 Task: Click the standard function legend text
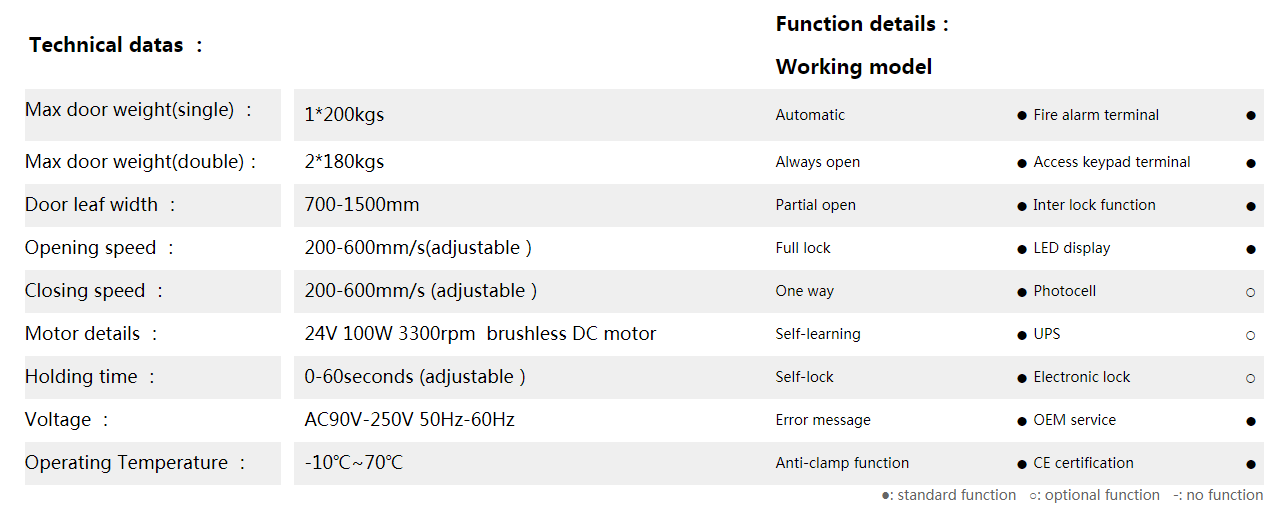(x=948, y=495)
